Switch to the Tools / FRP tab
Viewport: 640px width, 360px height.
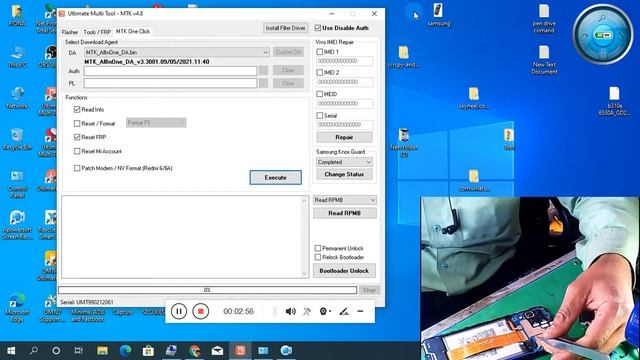coord(97,32)
